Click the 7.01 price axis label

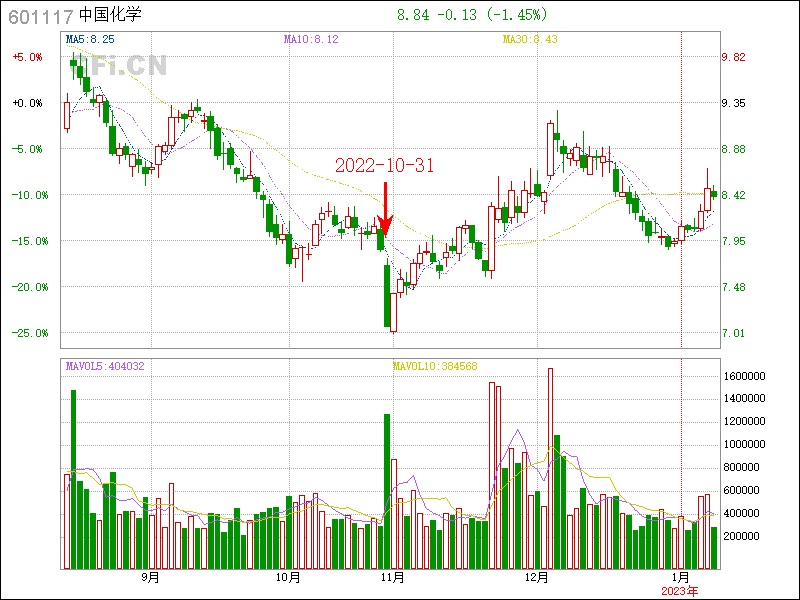[x=734, y=333]
